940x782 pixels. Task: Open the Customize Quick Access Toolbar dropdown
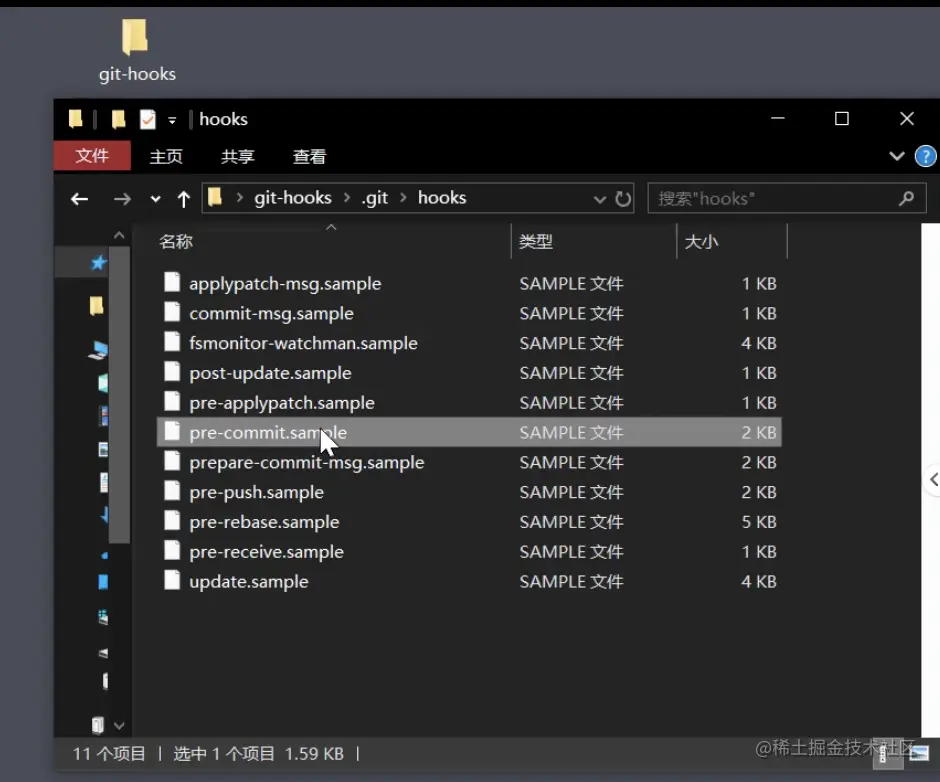coord(172,121)
